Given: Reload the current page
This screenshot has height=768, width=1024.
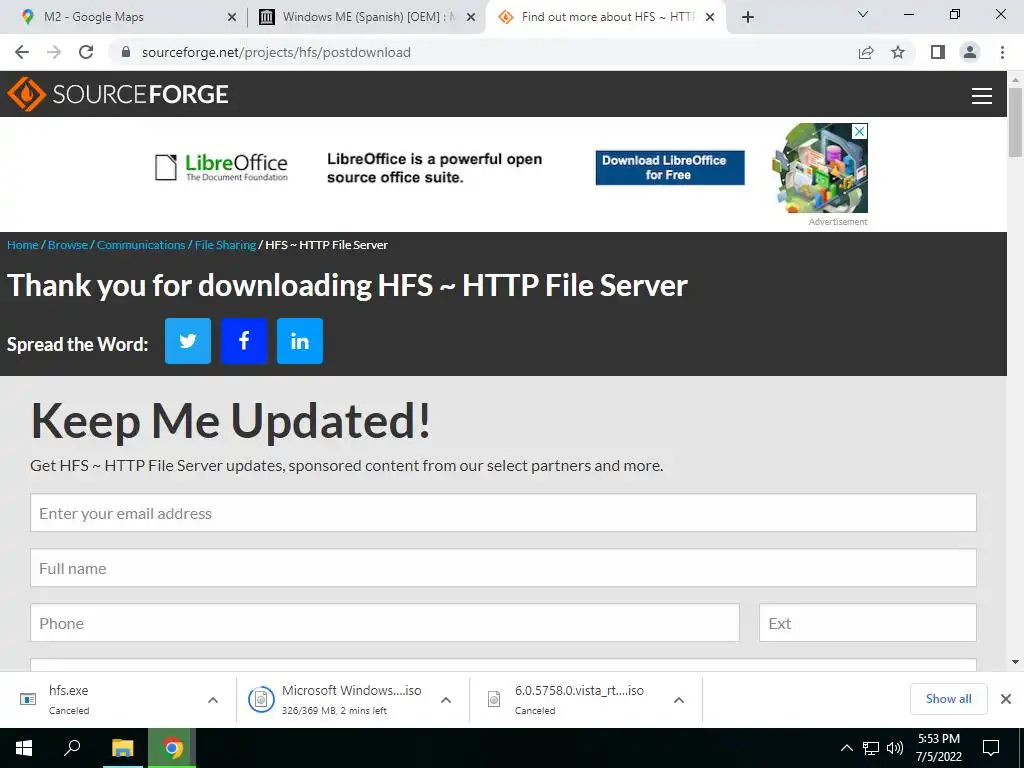Looking at the screenshot, I should point(86,52).
